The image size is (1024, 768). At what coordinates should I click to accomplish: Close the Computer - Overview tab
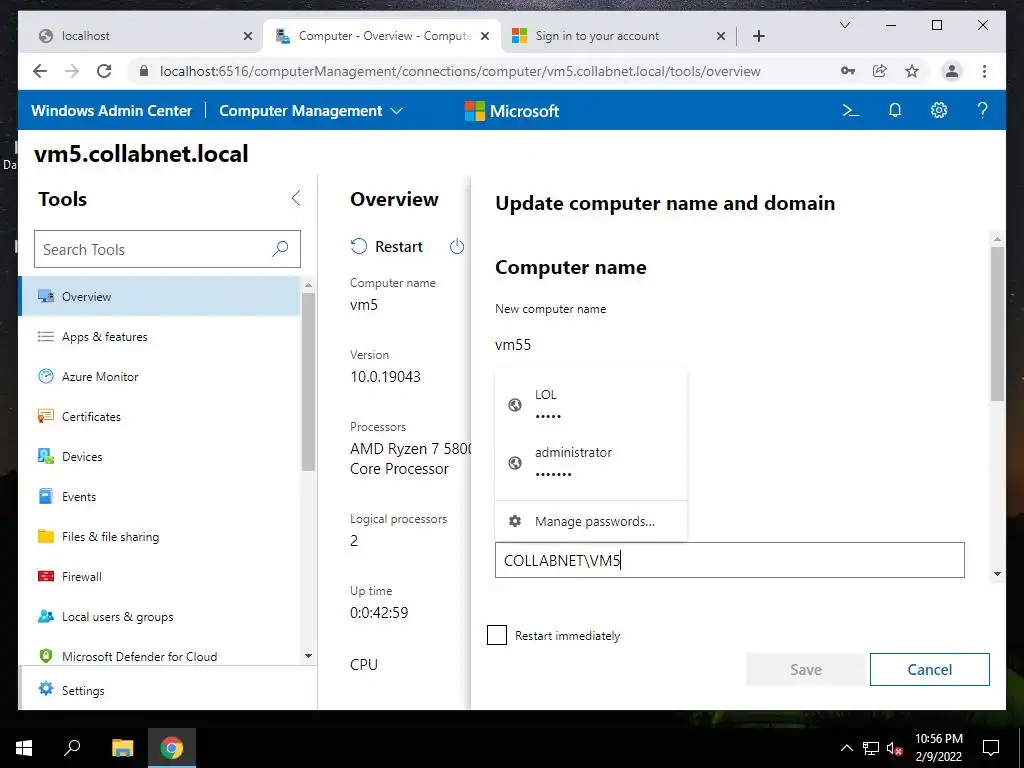pyautogui.click(x=485, y=36)
